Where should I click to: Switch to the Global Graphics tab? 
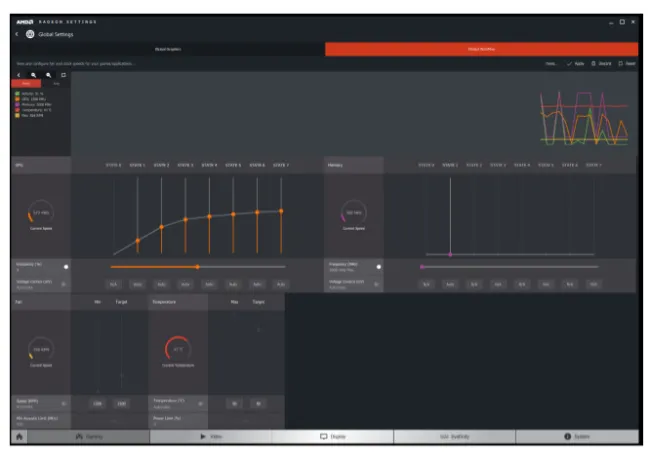pyautogui.click(x=168, y=49)
